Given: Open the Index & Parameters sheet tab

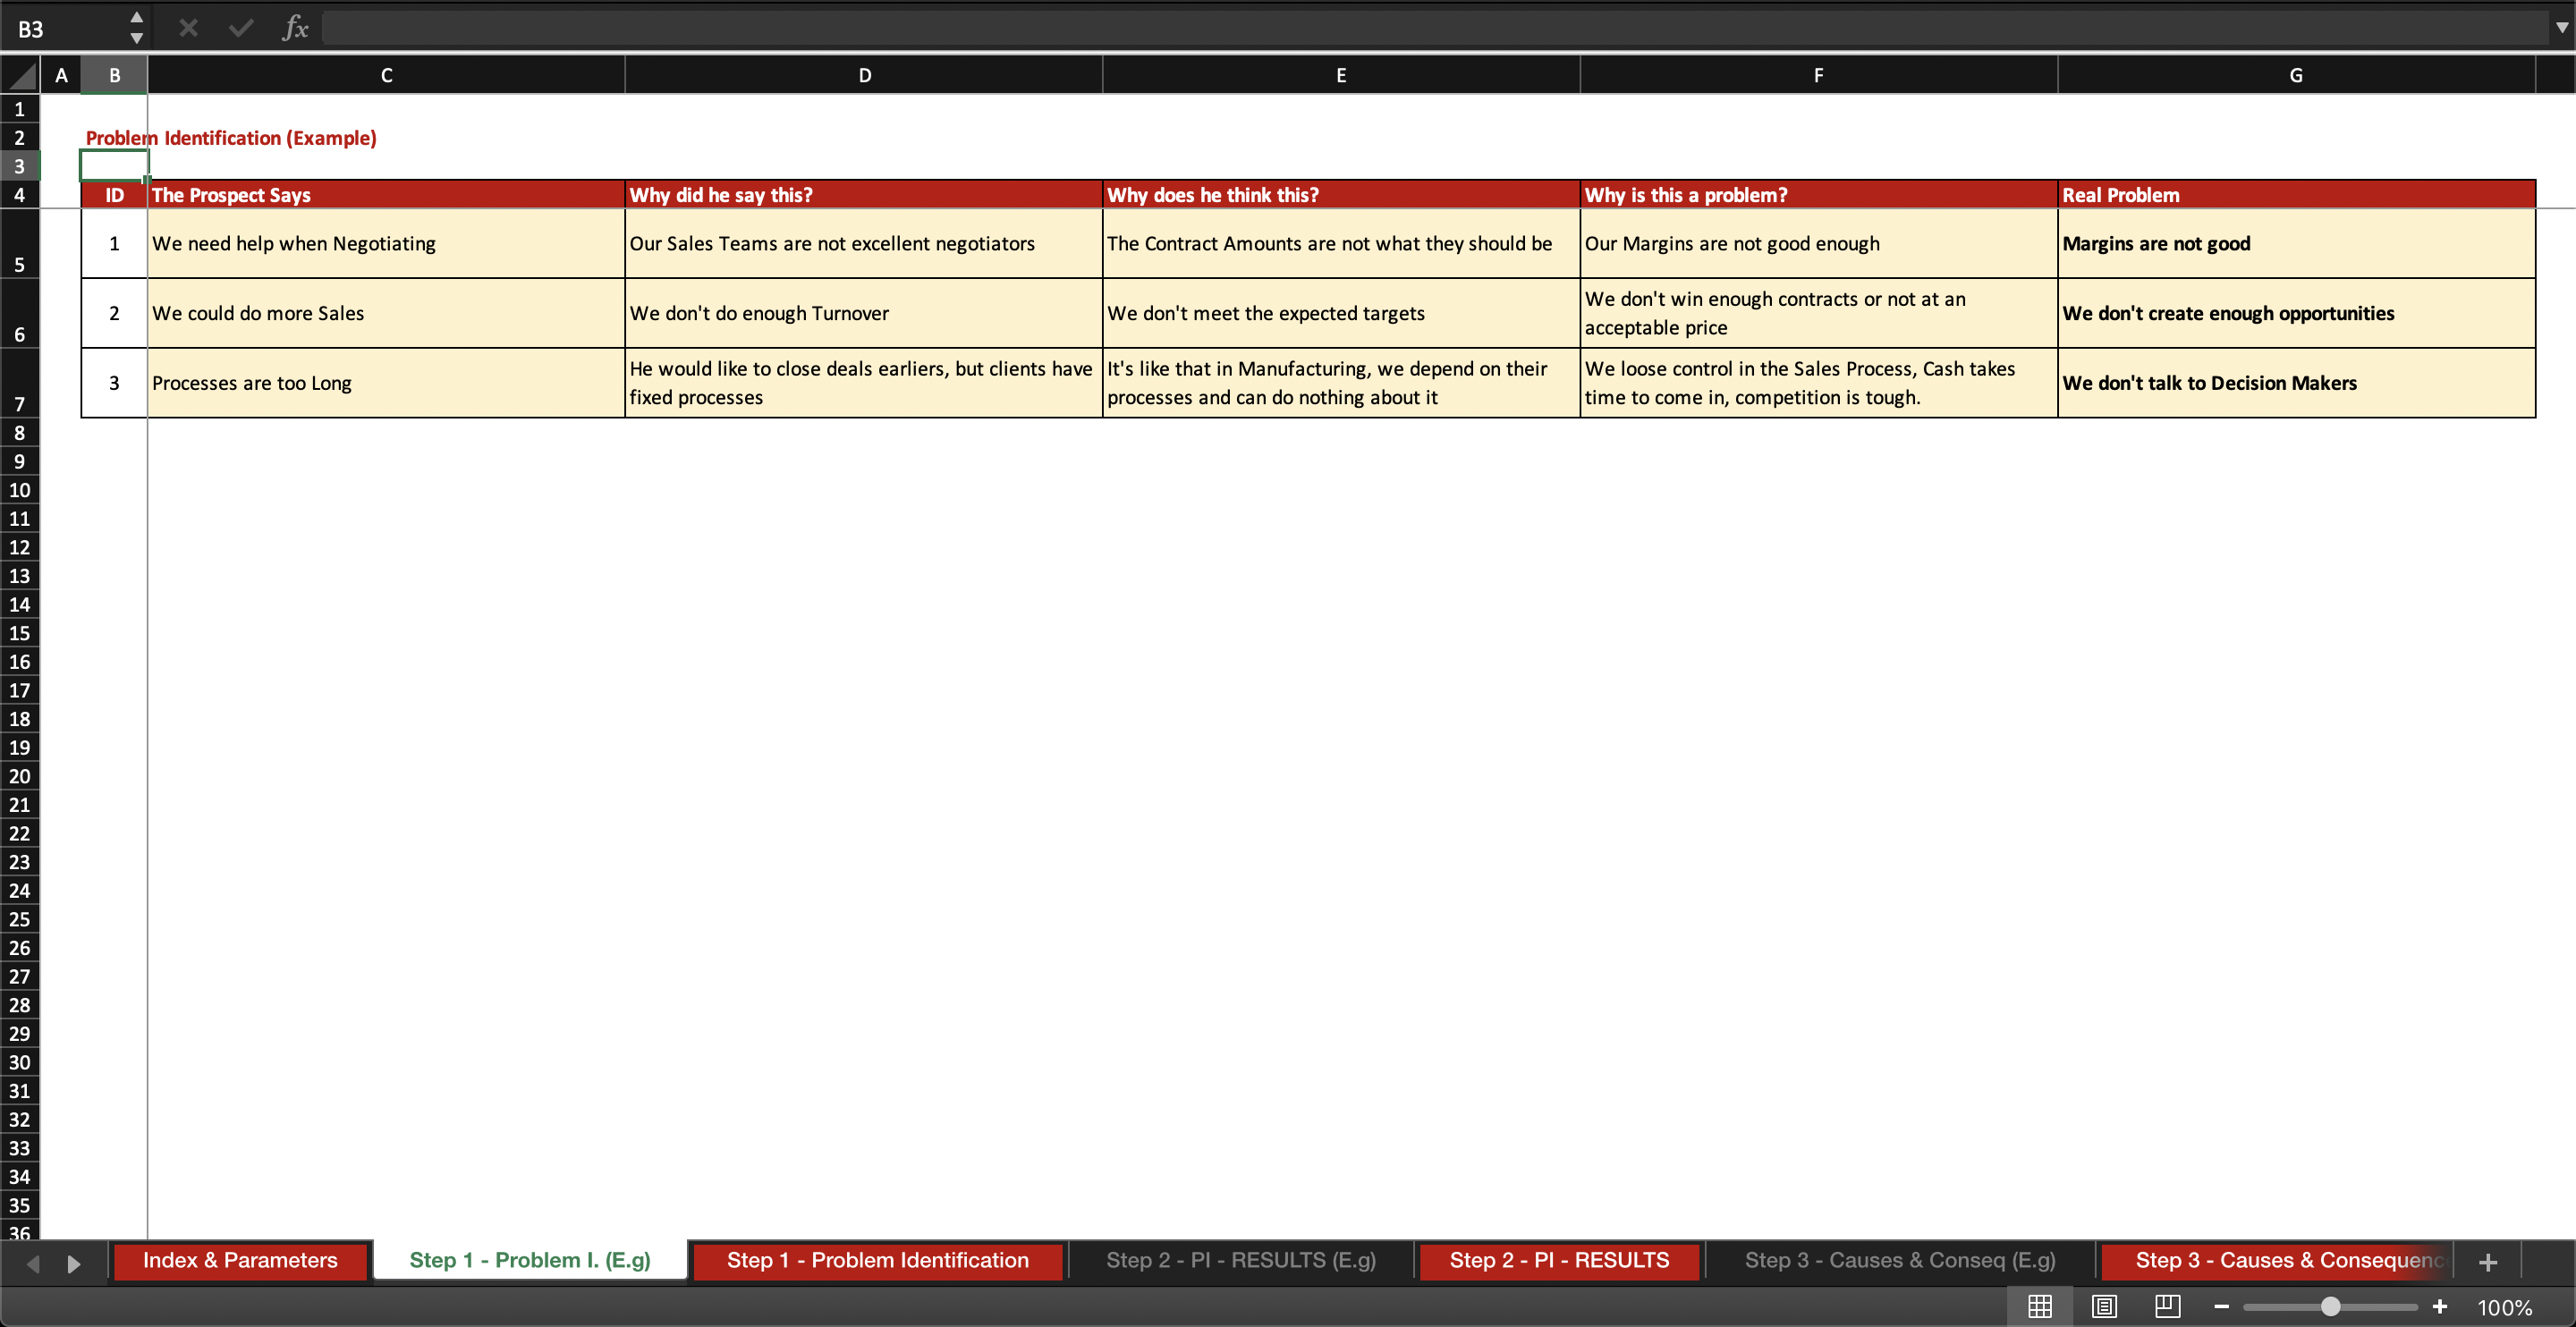Looking at the screenshot, I should [240, 1260].
